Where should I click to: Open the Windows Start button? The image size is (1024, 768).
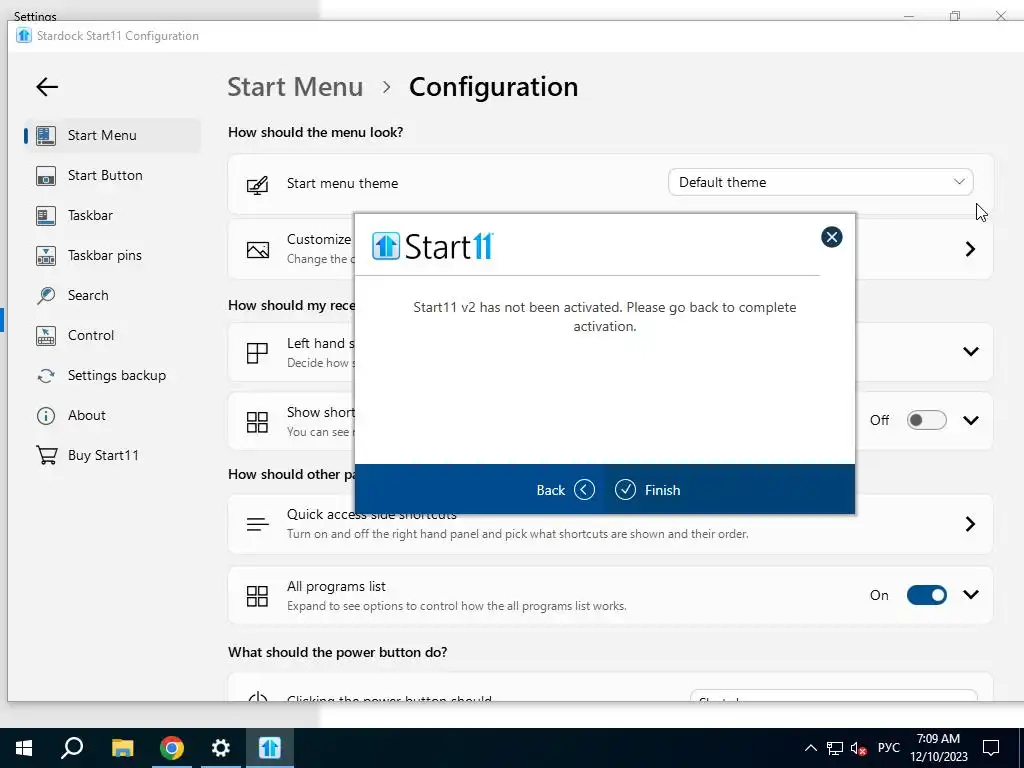click(24, 748)
